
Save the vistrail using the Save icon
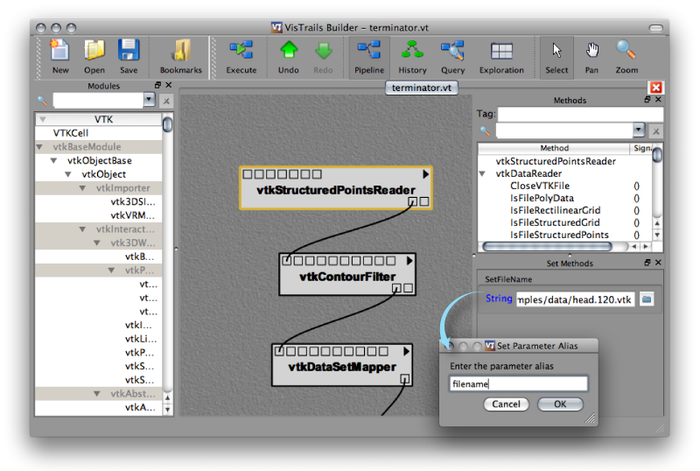128,52
